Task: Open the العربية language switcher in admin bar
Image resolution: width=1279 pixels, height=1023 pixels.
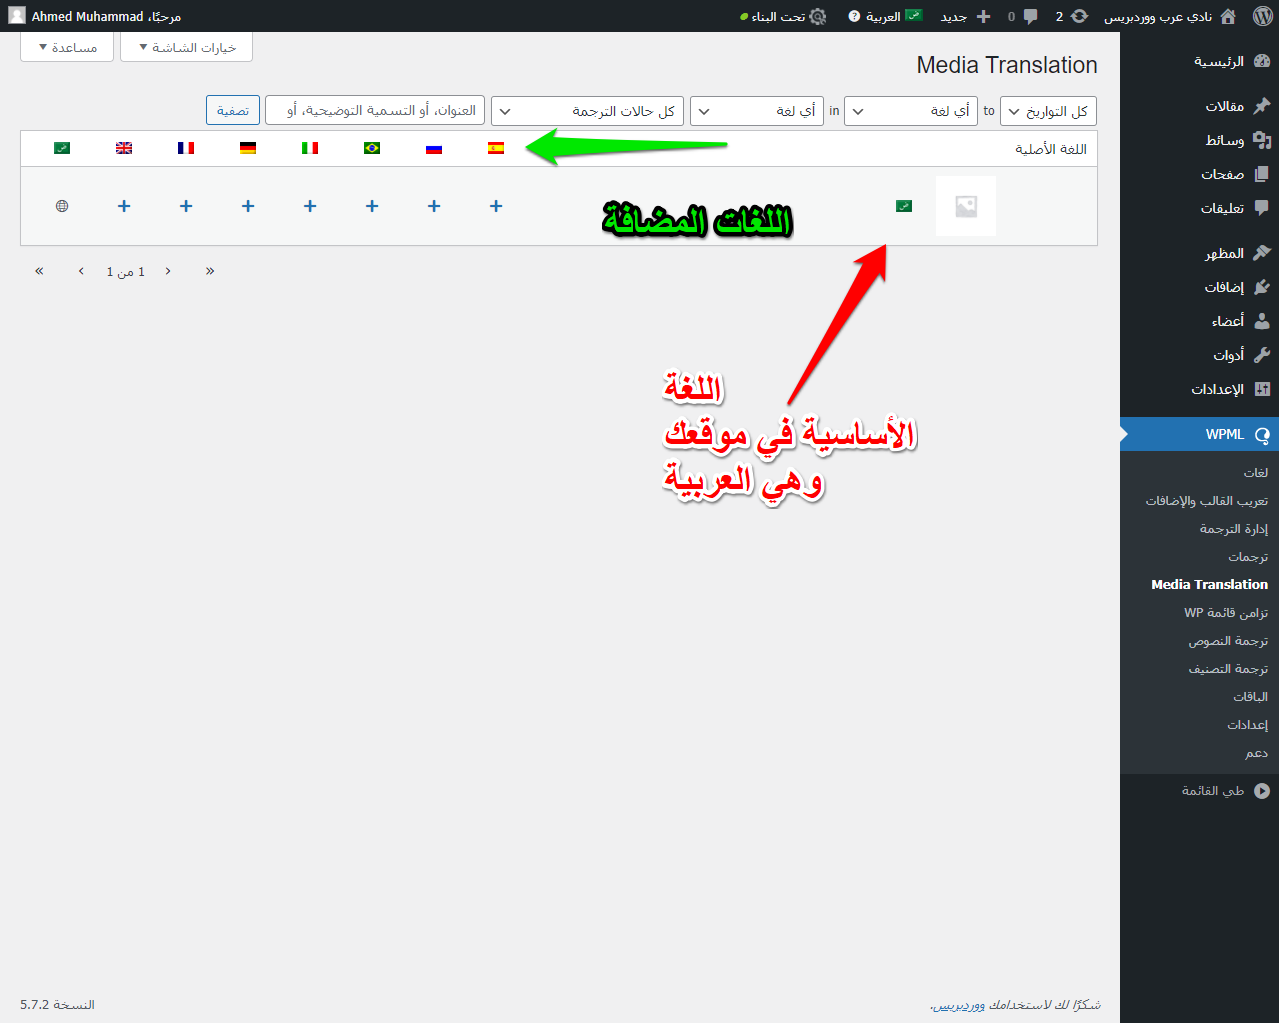Action: tap(894, 16)
